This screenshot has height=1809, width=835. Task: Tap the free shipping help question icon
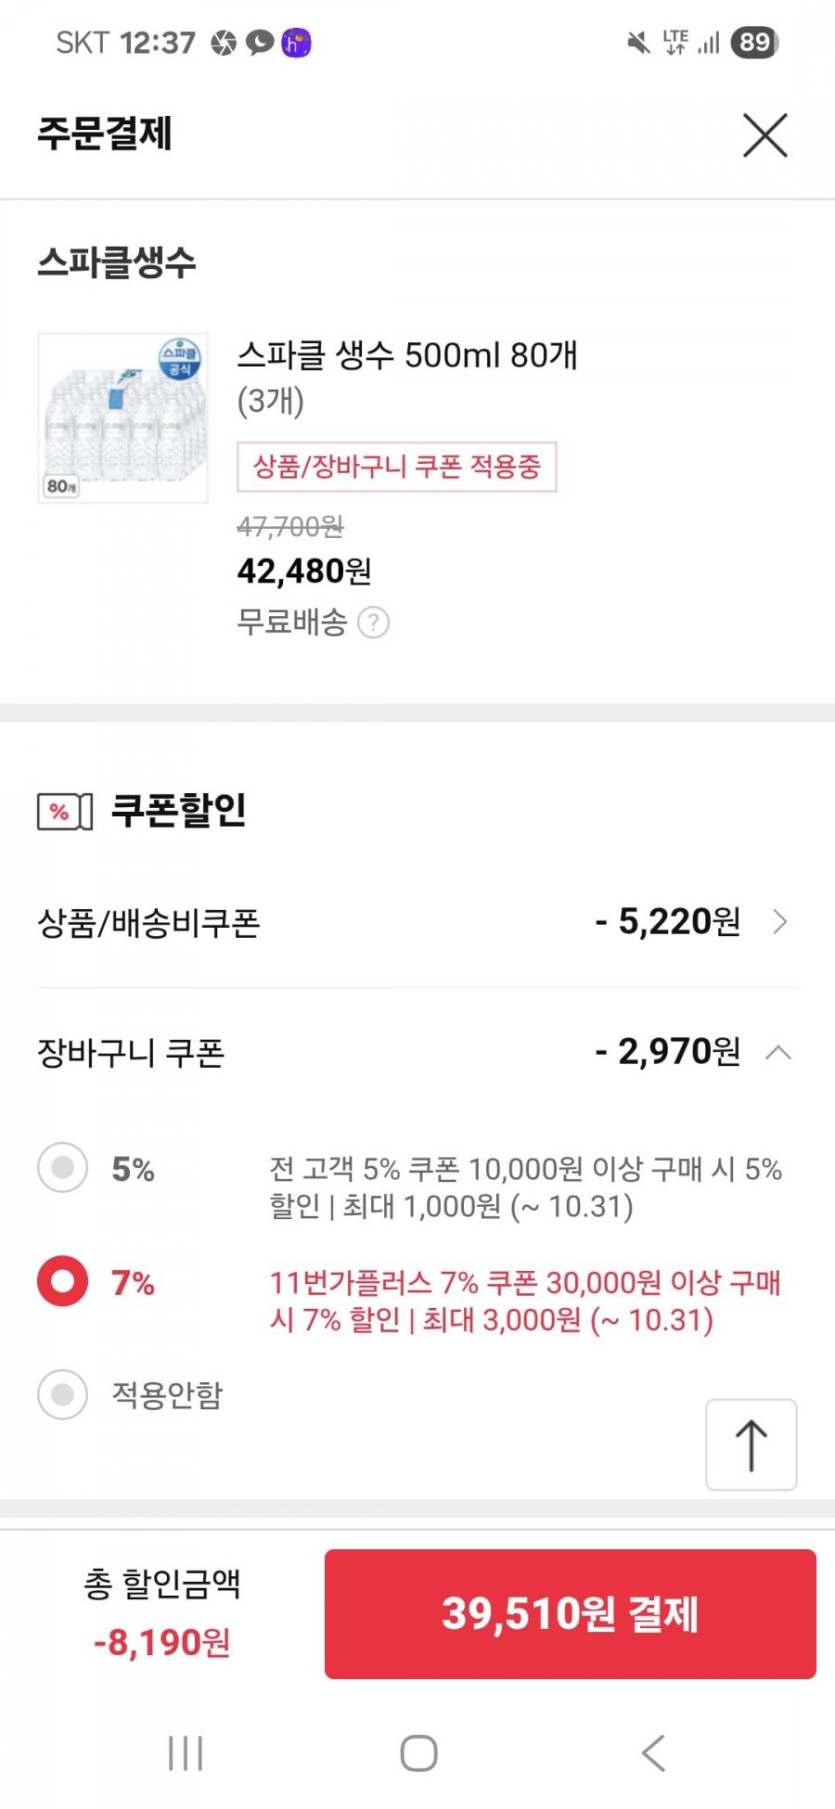tap(373, 623)
